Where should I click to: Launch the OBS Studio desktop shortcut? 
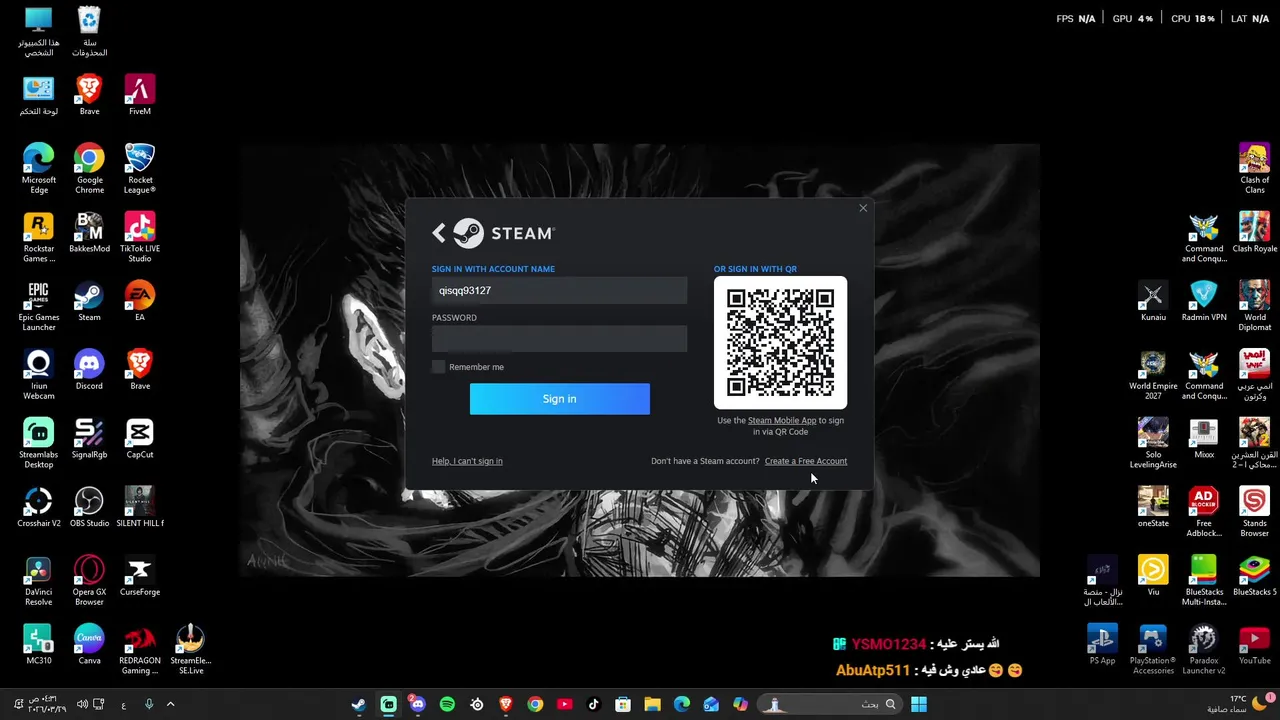[x=89, y=507]
